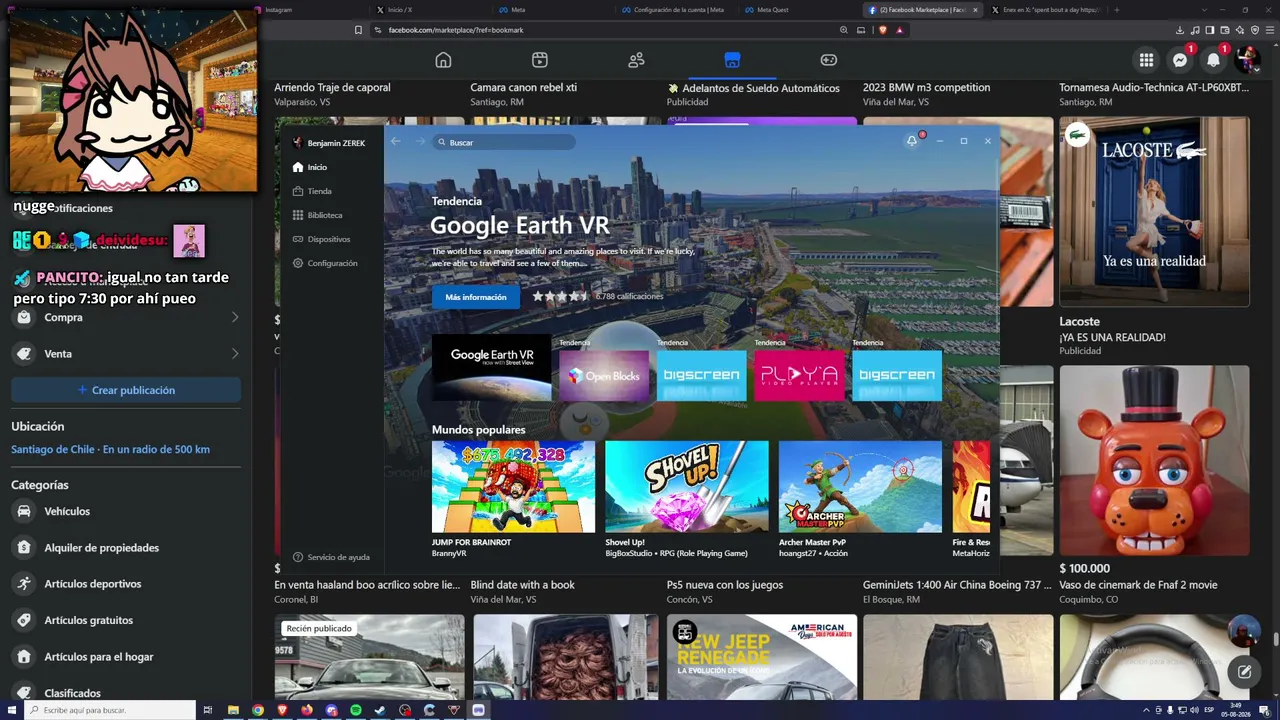Open File Explorer from the taskbar
This screenshot has height=720, width=1280.
pos(233,710)
